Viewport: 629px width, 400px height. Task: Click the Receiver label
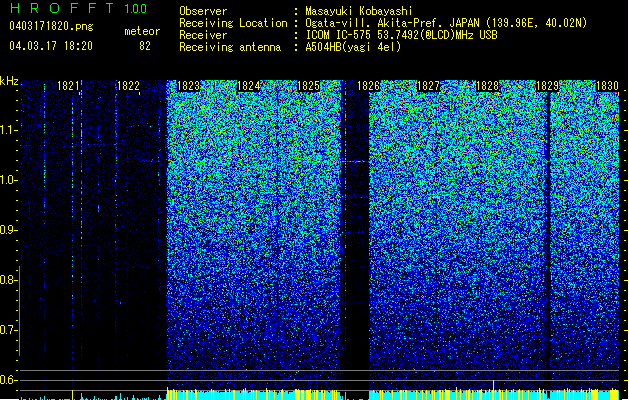[x=203, y=35]
